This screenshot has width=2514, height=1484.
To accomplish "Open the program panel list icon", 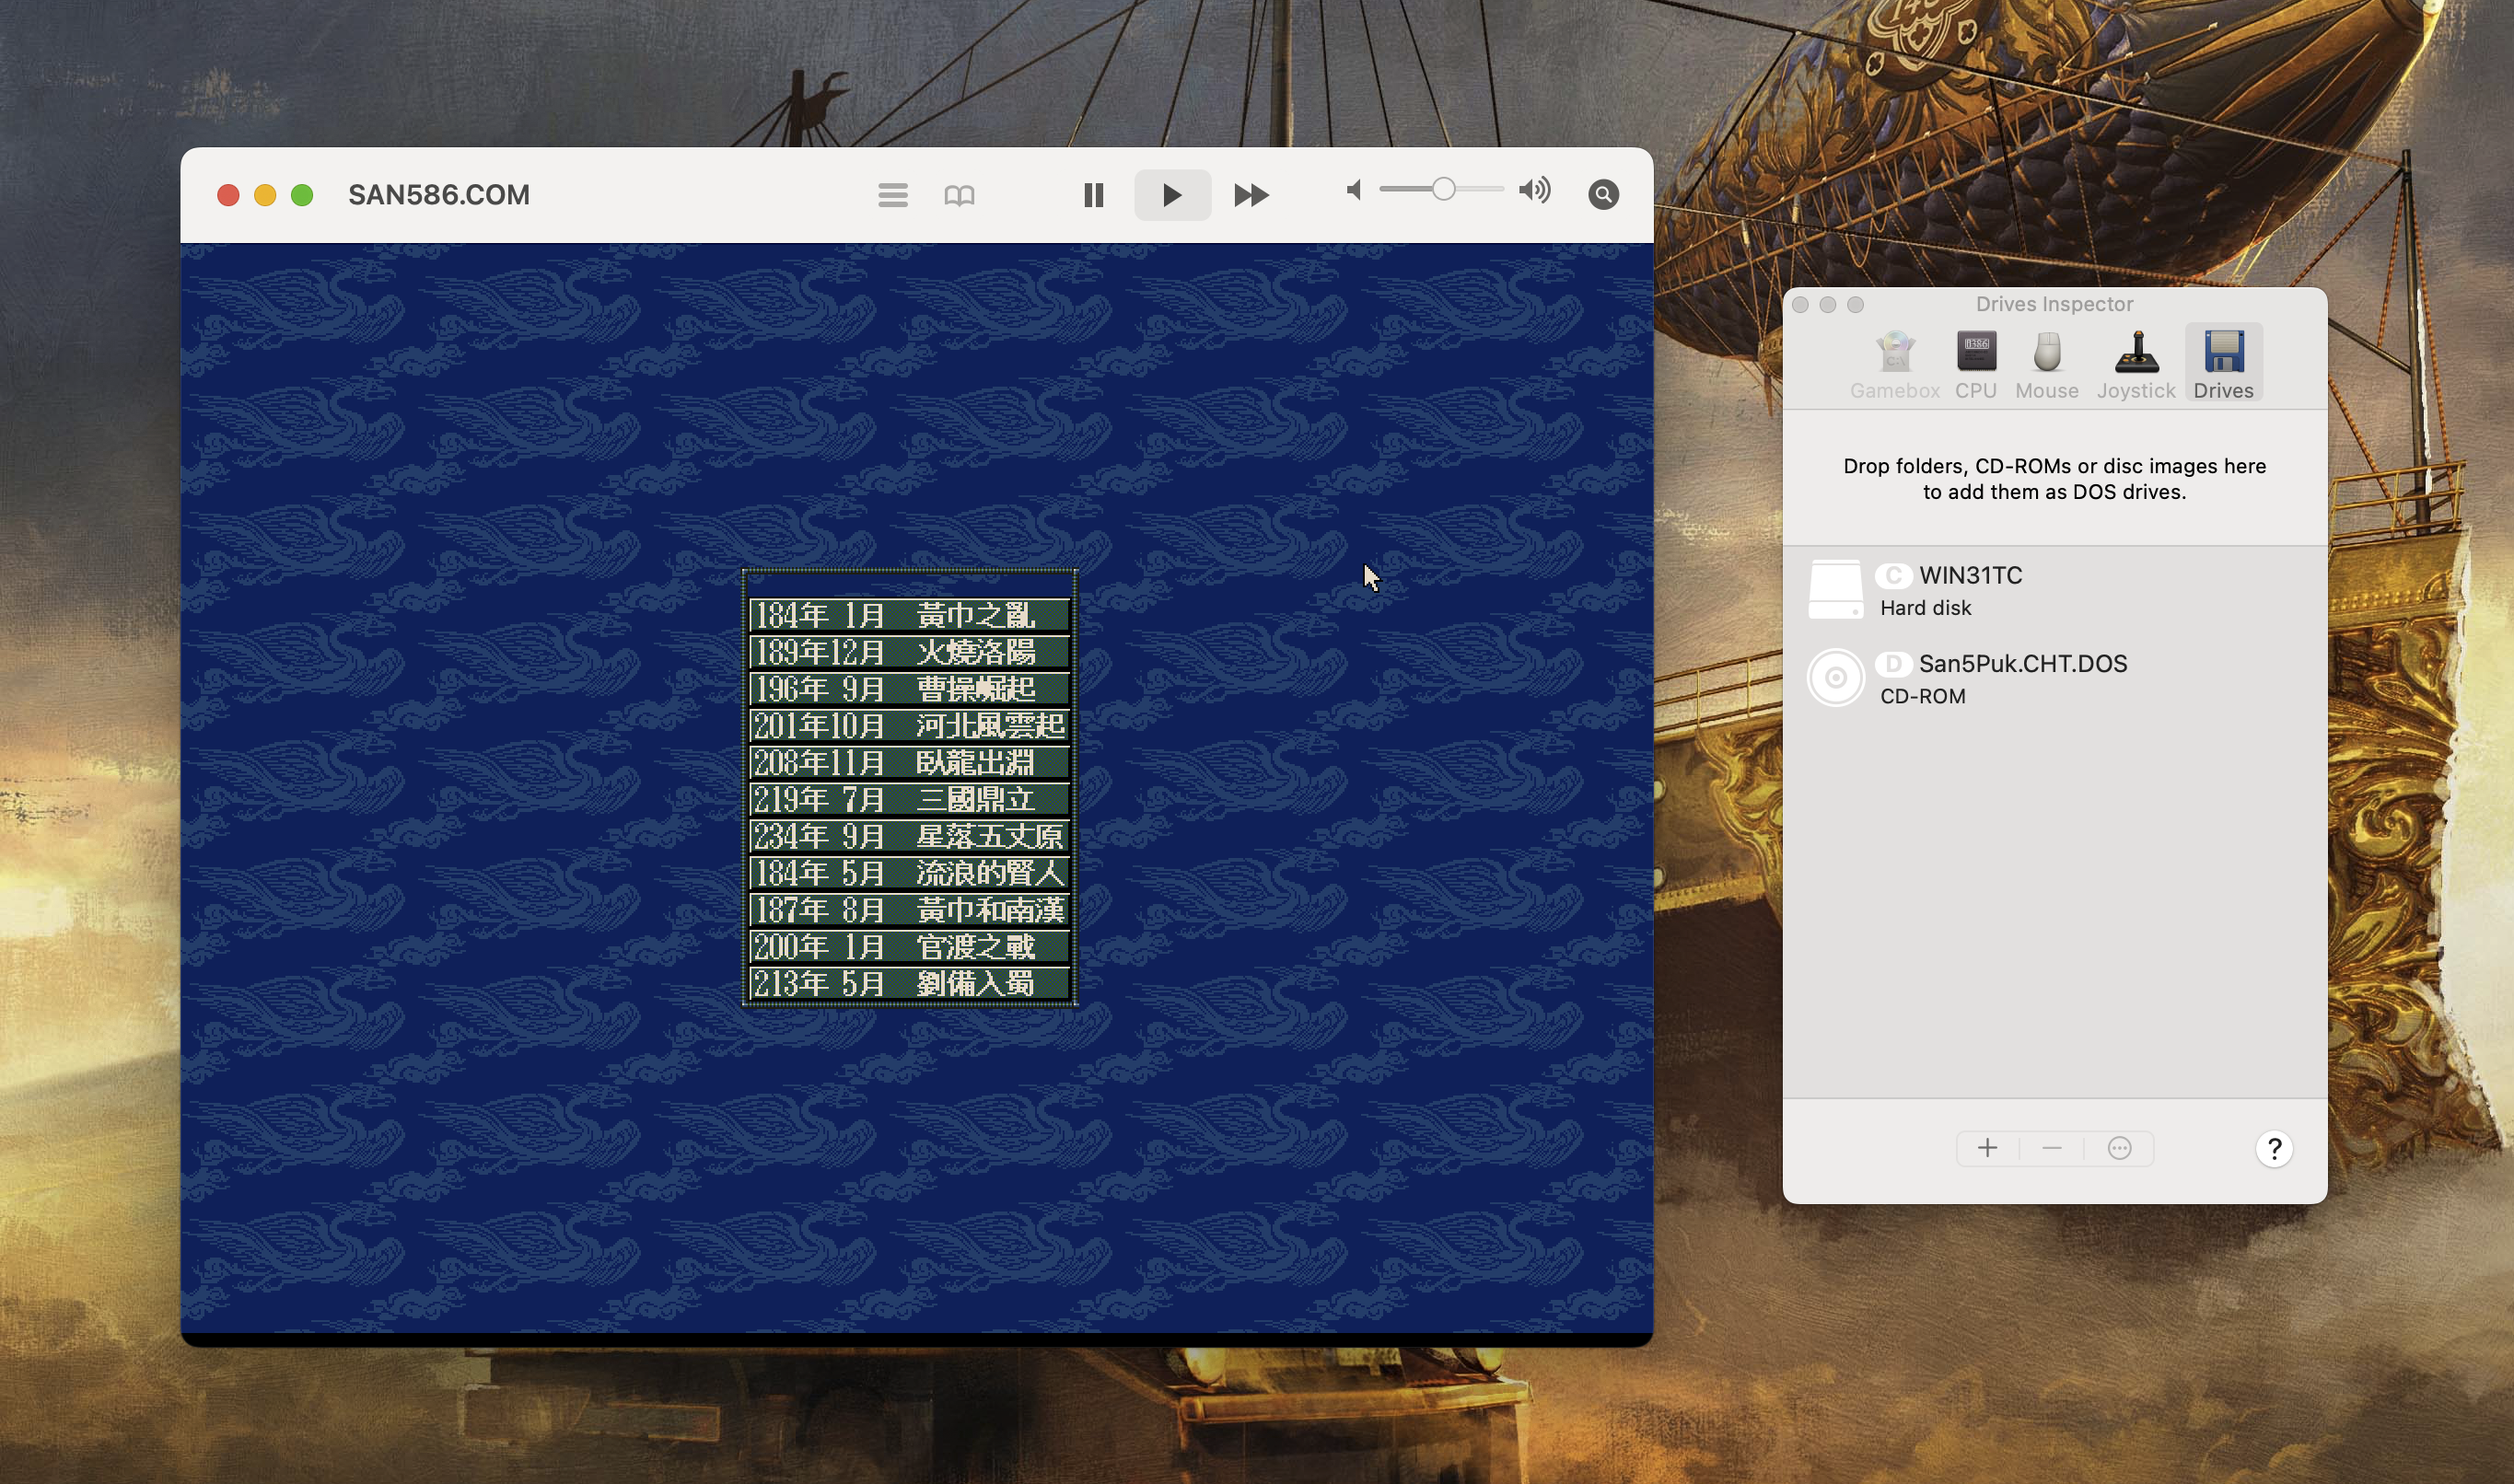I will point(892,195).
